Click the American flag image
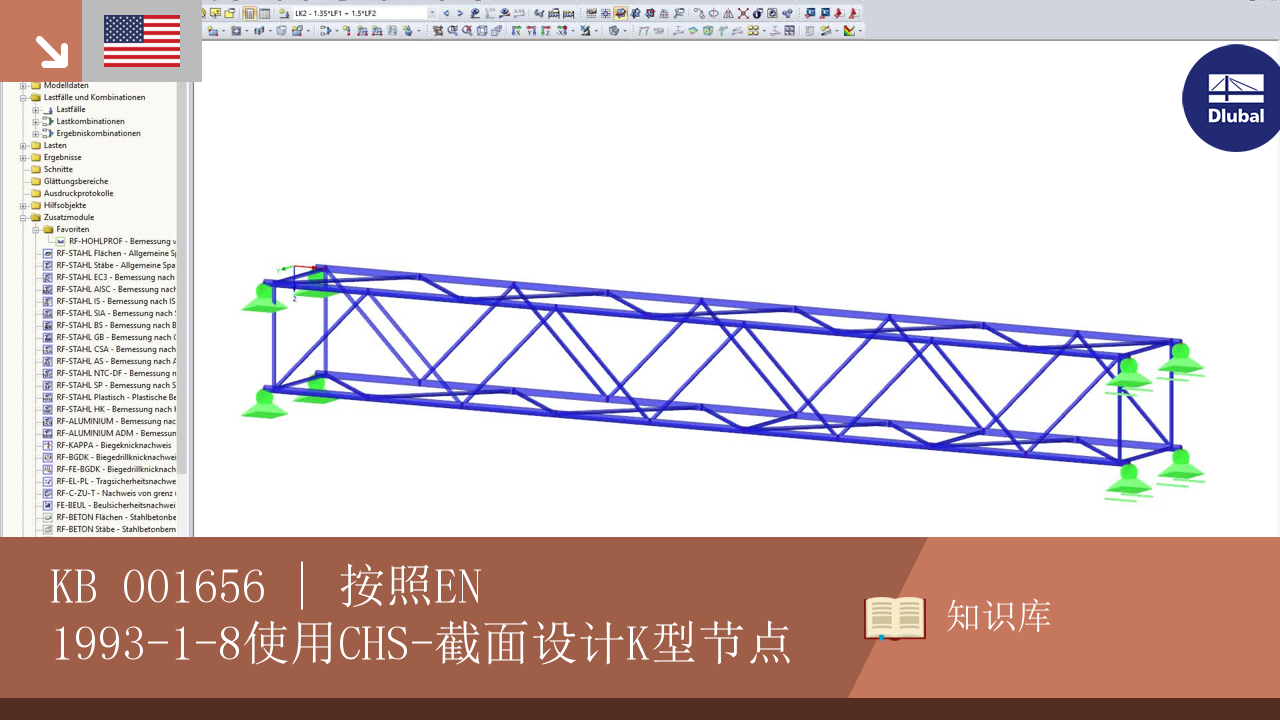Viewport: 1280px width, 720px height. coord(141,40)
